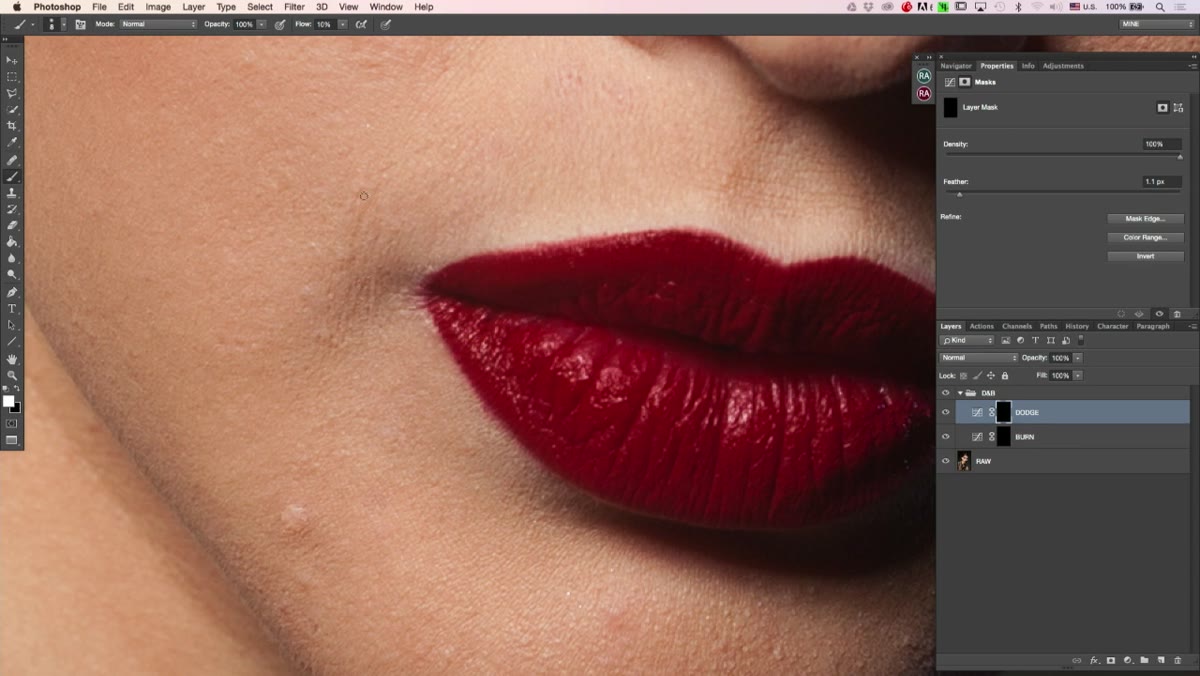Select the Eraser tool
Viewport: 1200px width, 676px height.
point(12,226)
